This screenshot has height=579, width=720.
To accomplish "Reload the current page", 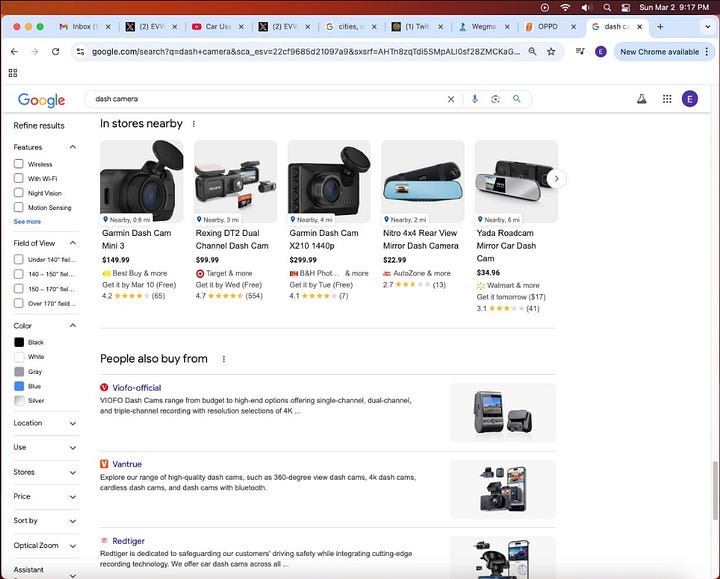I will click(56, 51).
